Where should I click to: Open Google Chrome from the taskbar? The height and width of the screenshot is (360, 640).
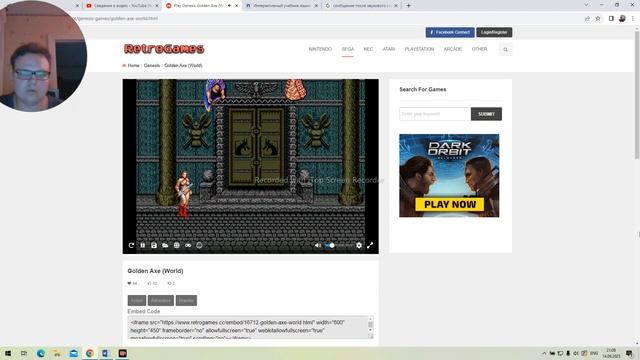point(90,353)
